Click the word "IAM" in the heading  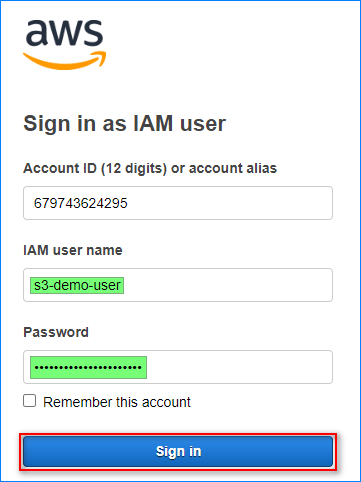[153, 123]
